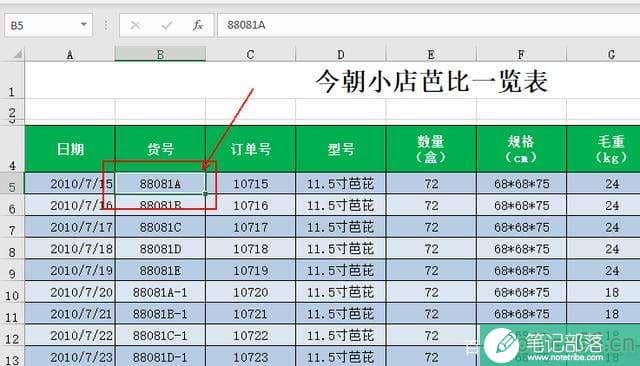The width and height of the screenshot is (640, 366).
Task: Click the 订单号 header cell
Action: [x=251, y=149]
